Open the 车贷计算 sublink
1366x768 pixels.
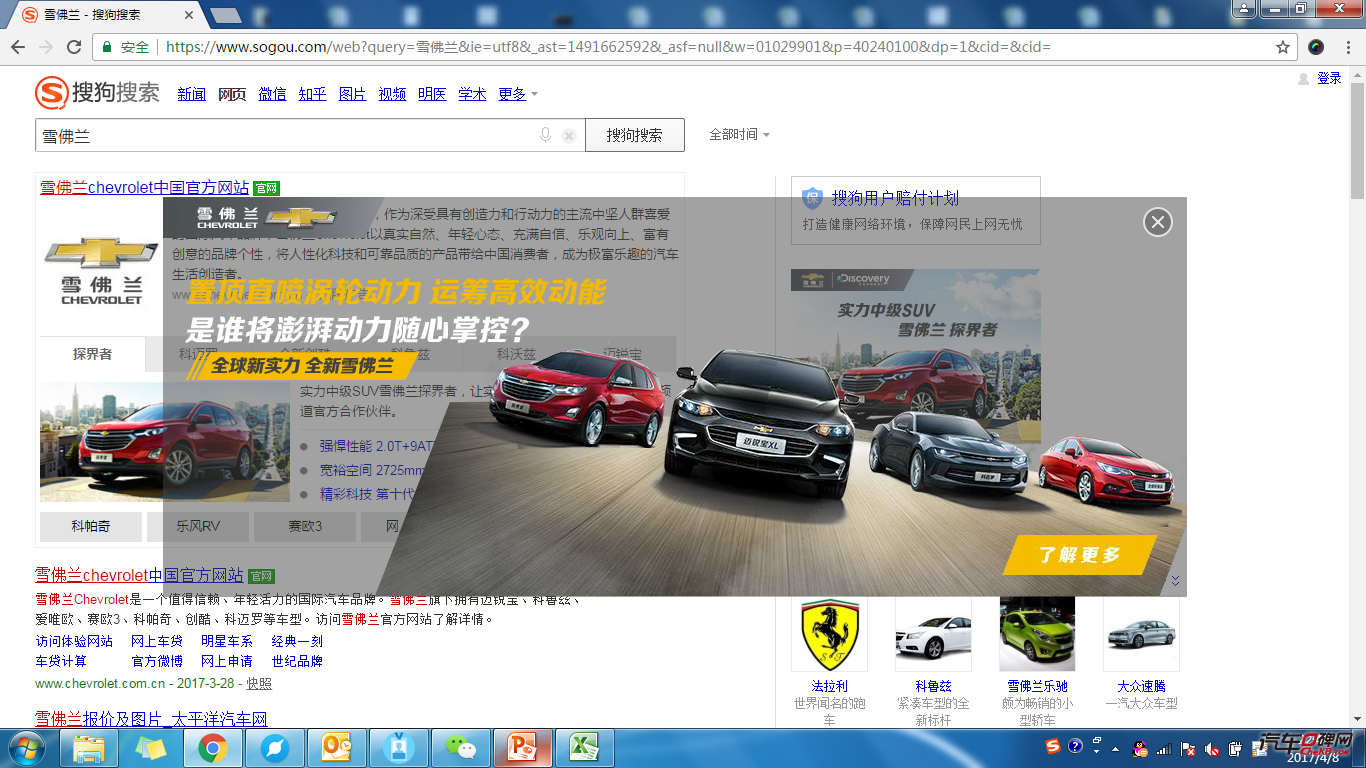tap(61, 661)
